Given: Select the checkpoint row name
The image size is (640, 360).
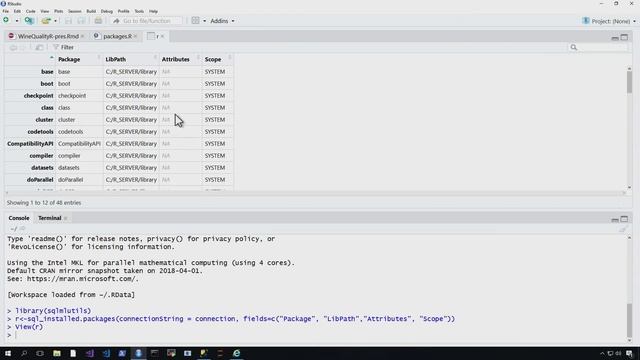Looking at the screenshot, I should click(38, 96).
